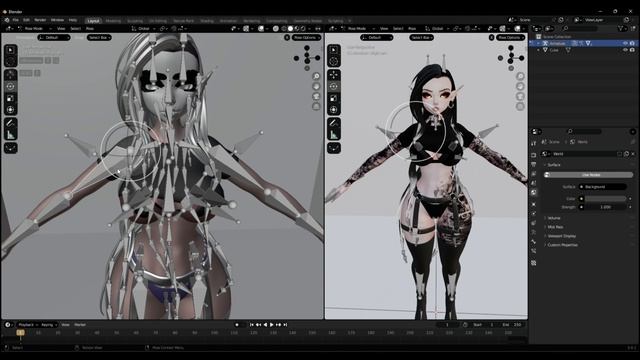Expand the Volume panel
640x360 pixels.
tap(554, 218)
